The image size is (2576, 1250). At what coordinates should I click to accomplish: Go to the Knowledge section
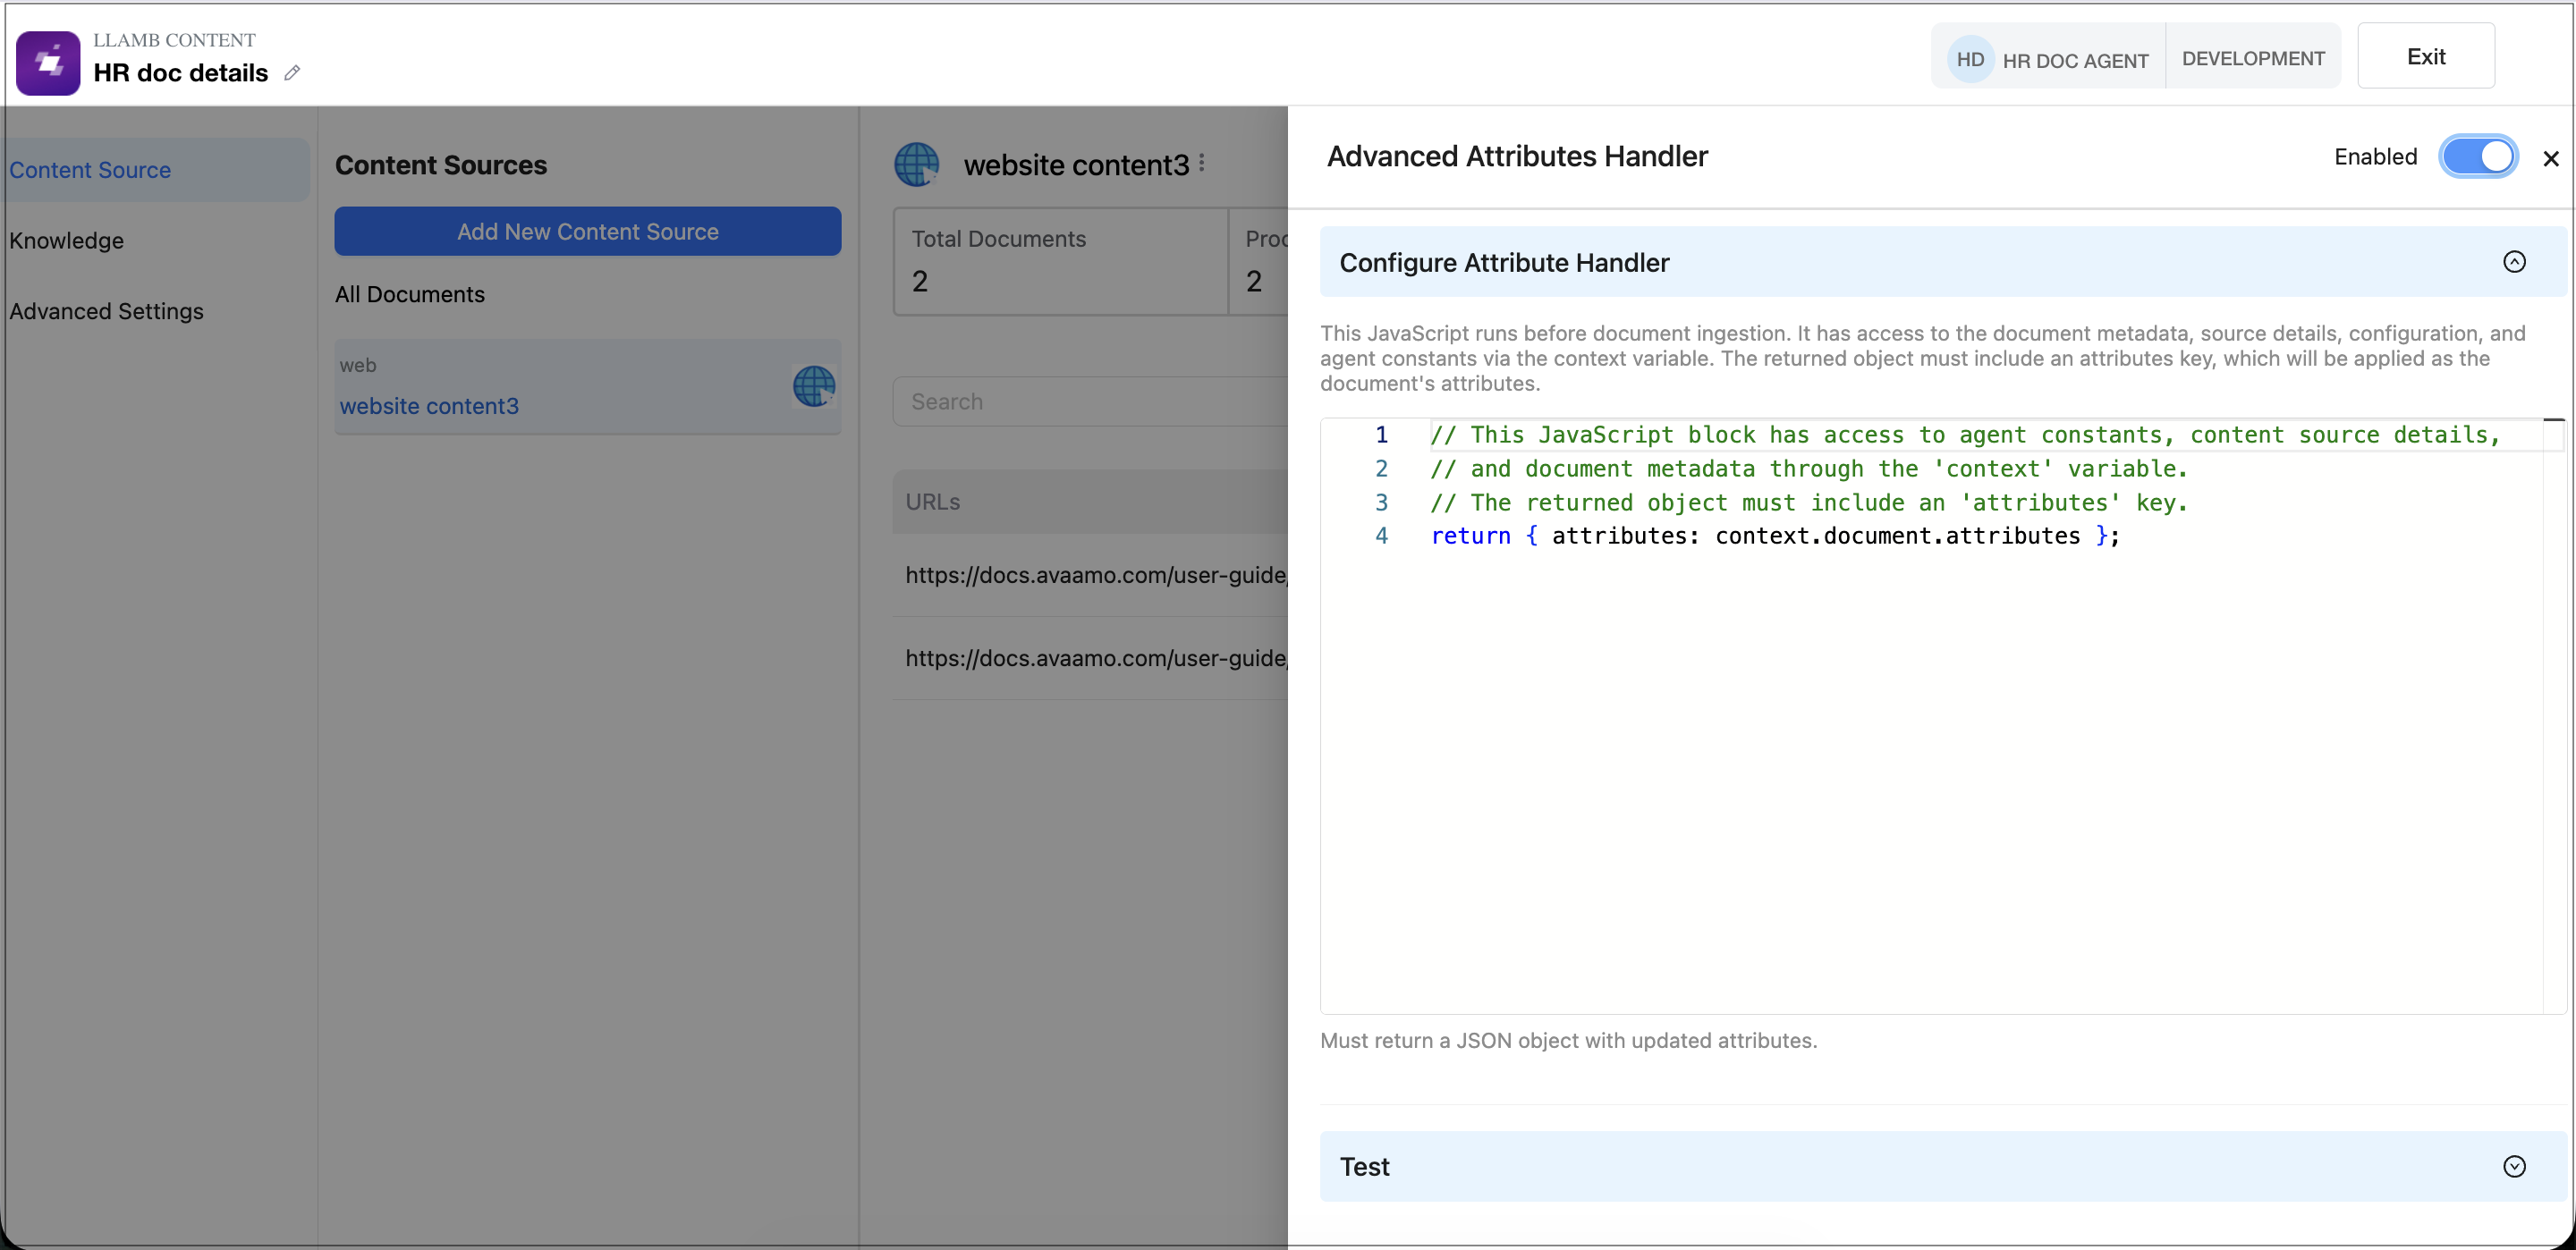click(67, 241)
